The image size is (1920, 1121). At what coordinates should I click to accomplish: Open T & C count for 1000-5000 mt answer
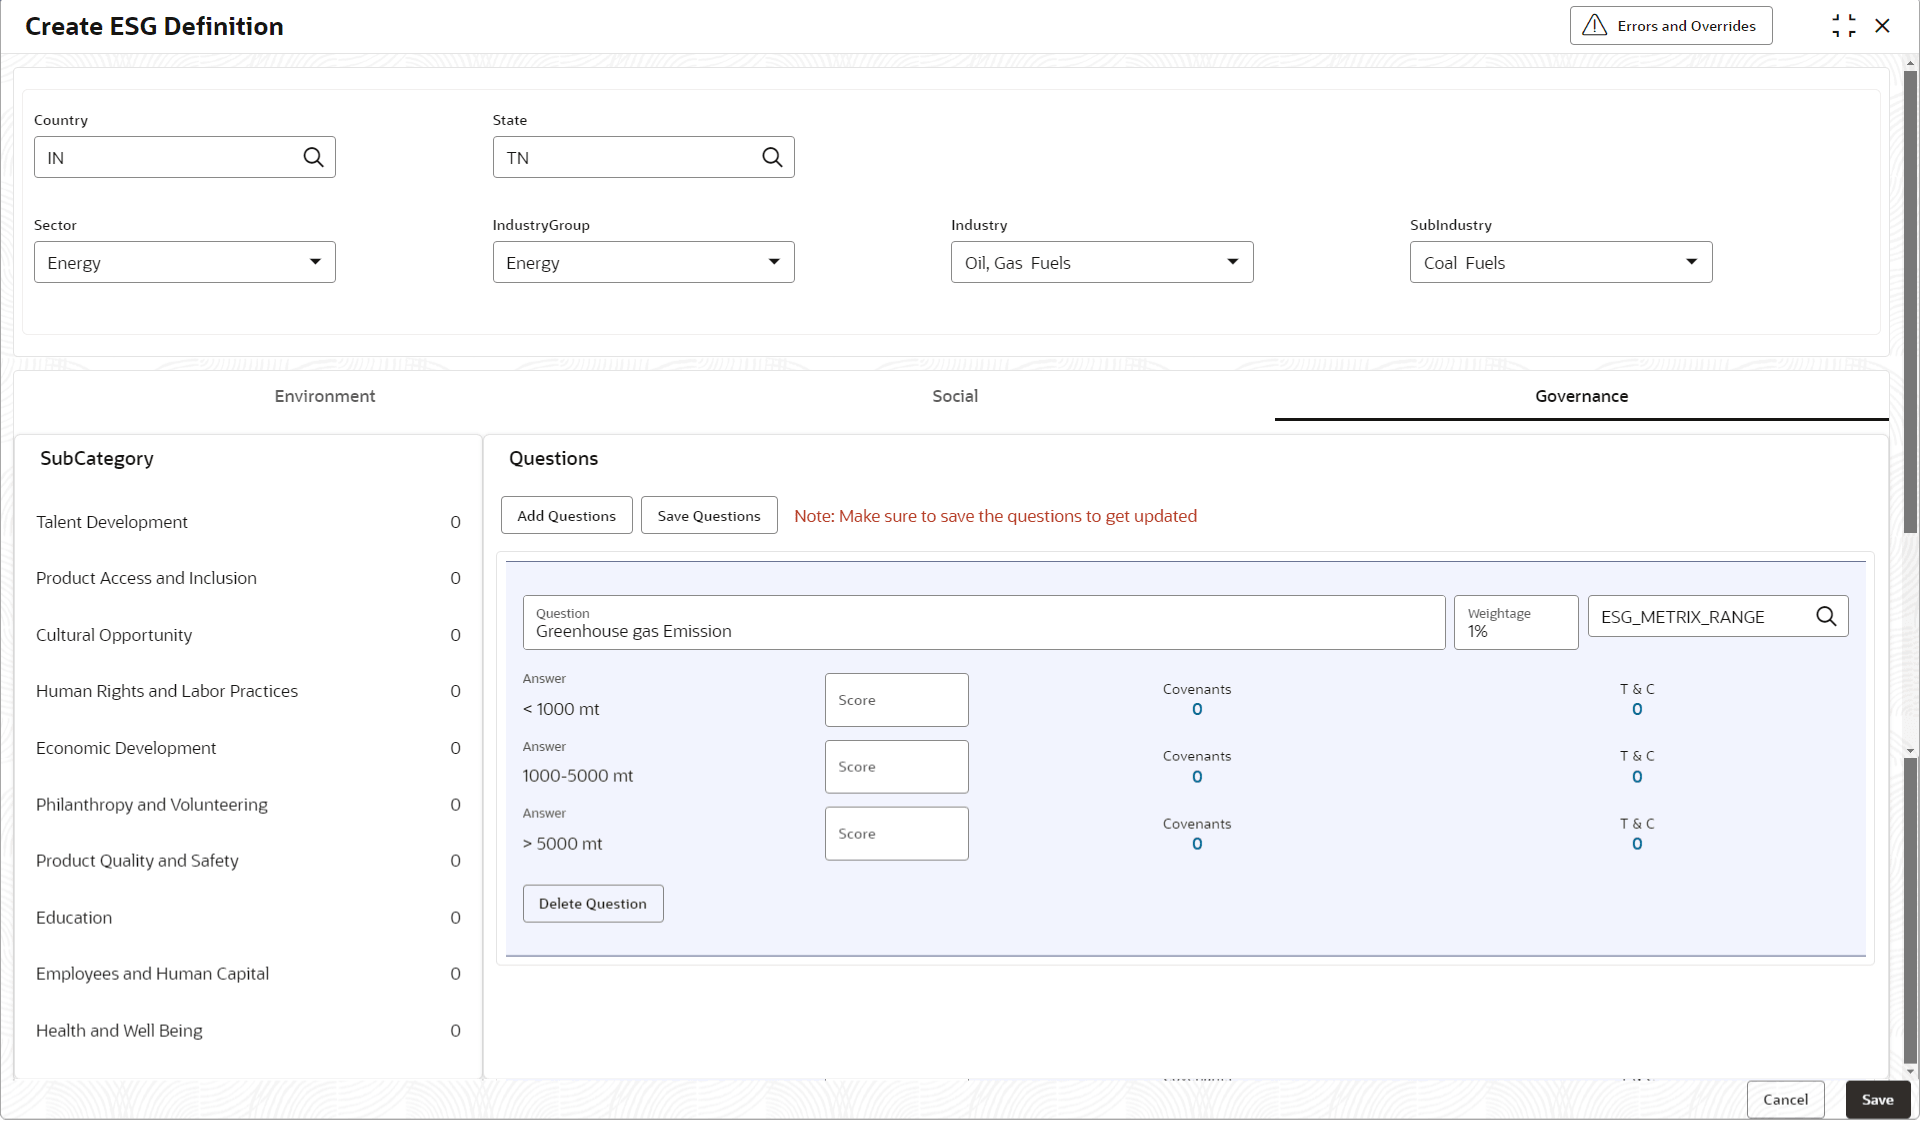point(1637,777)
